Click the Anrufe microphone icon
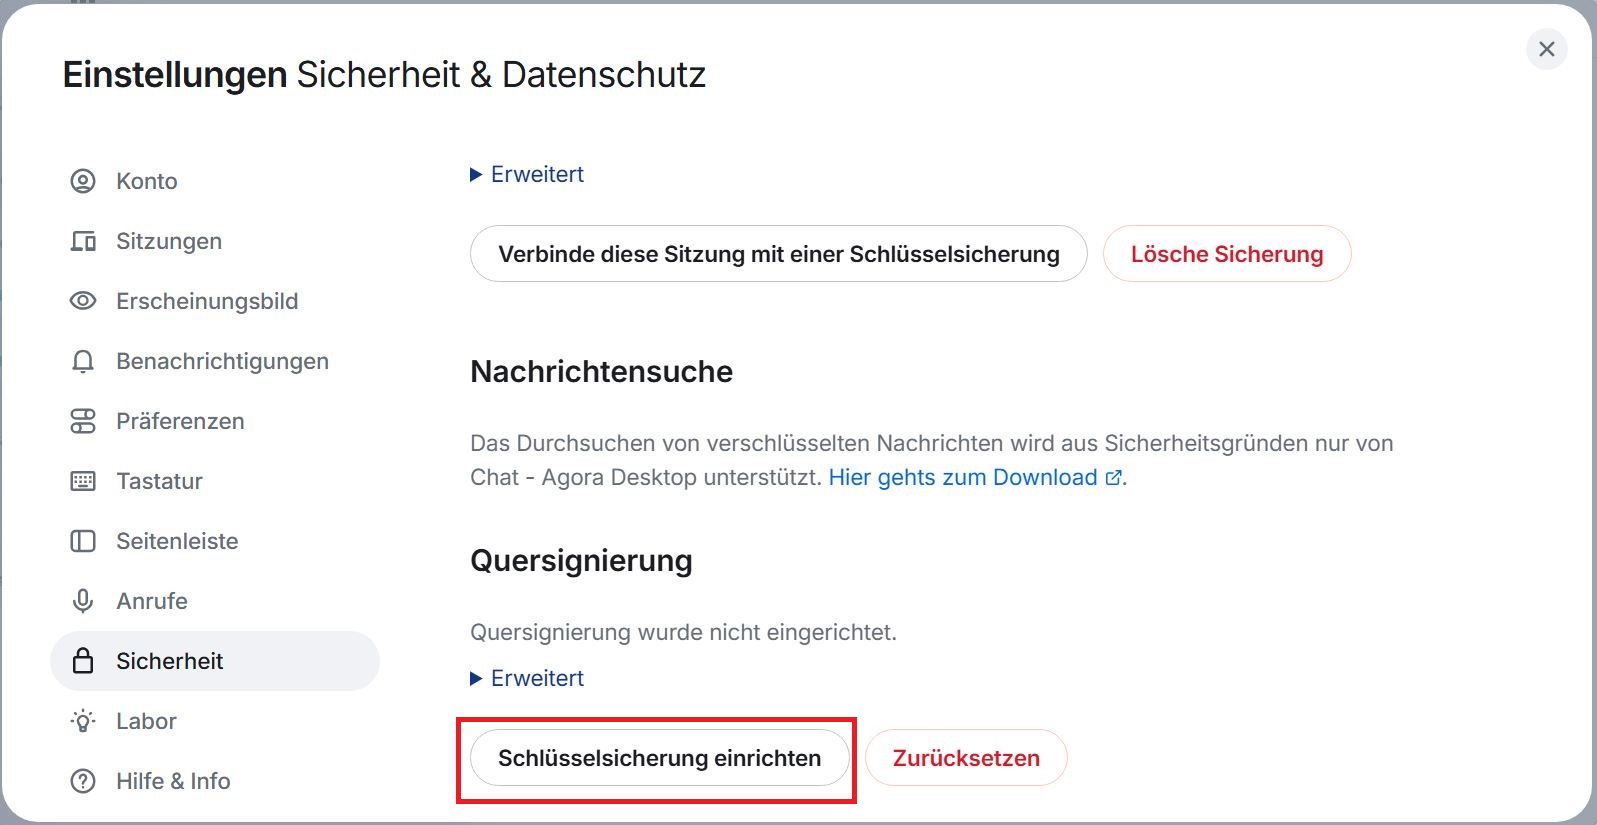This screenshot has width=1597, height=825. (83, 601)
